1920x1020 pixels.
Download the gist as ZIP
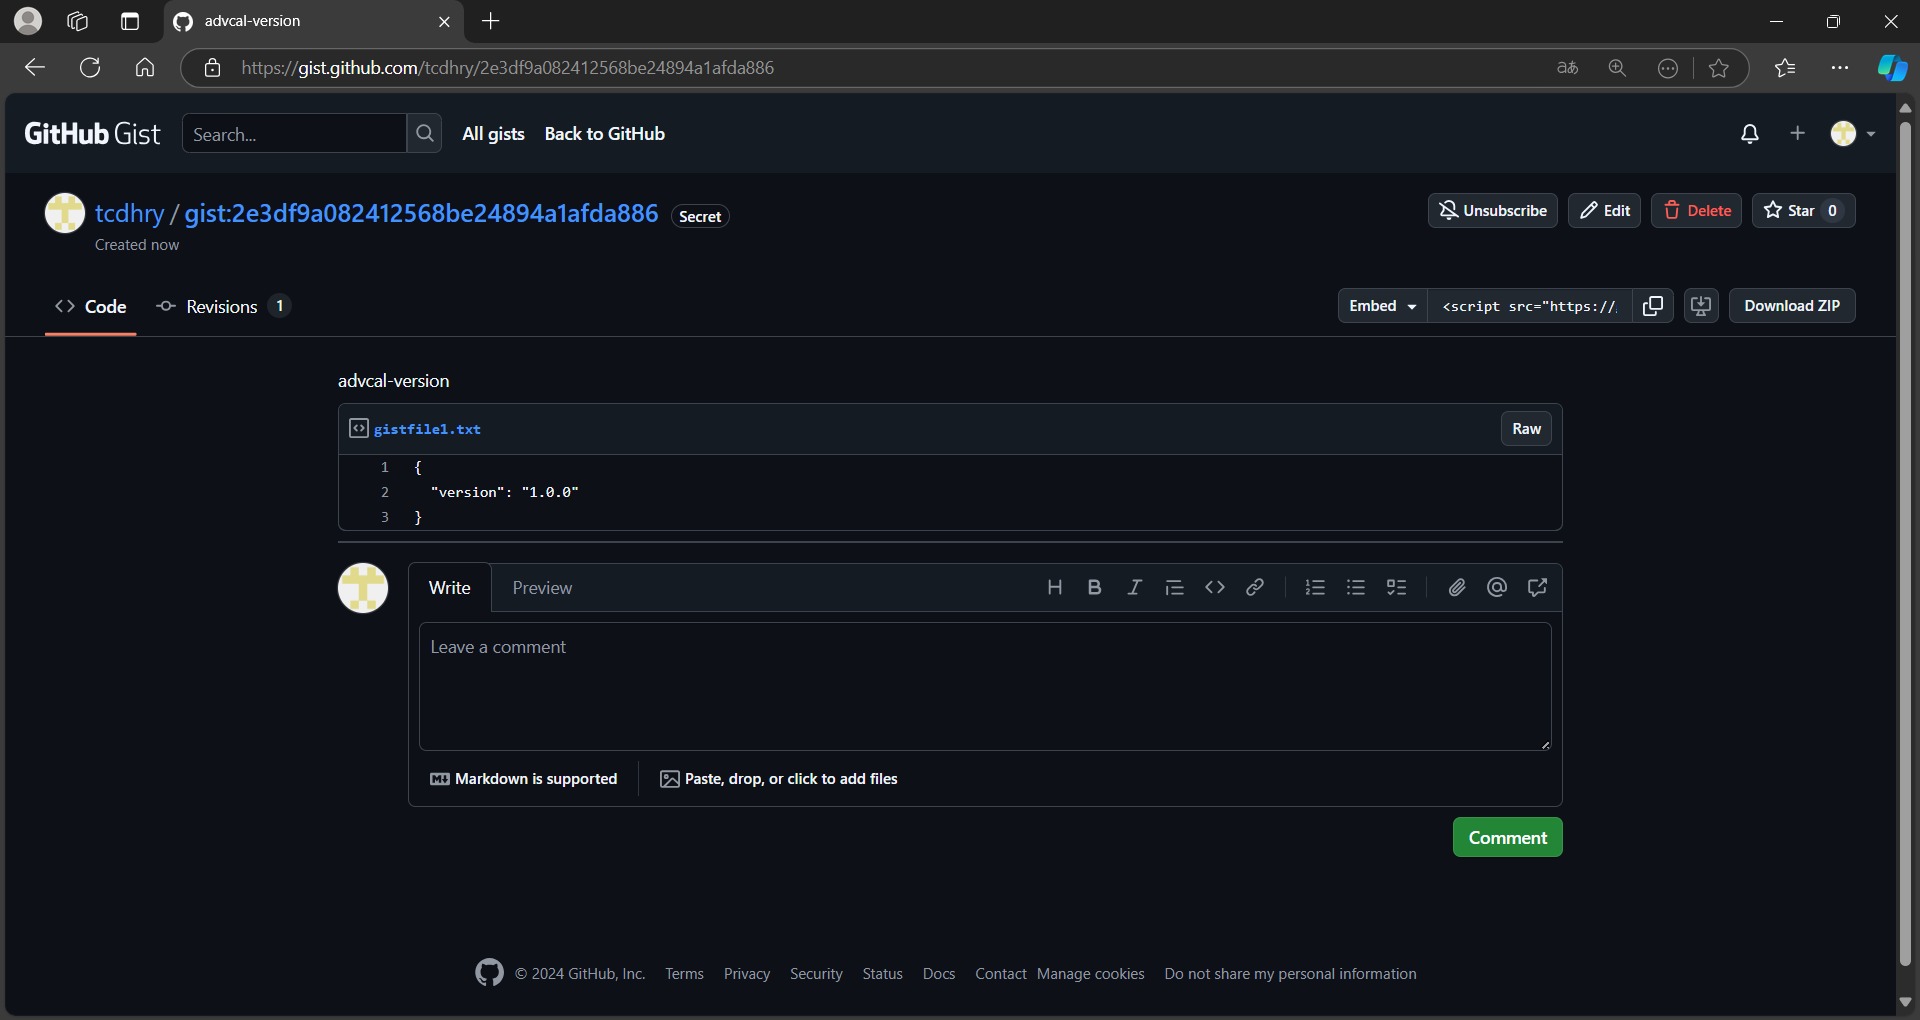coord(1792,306)
